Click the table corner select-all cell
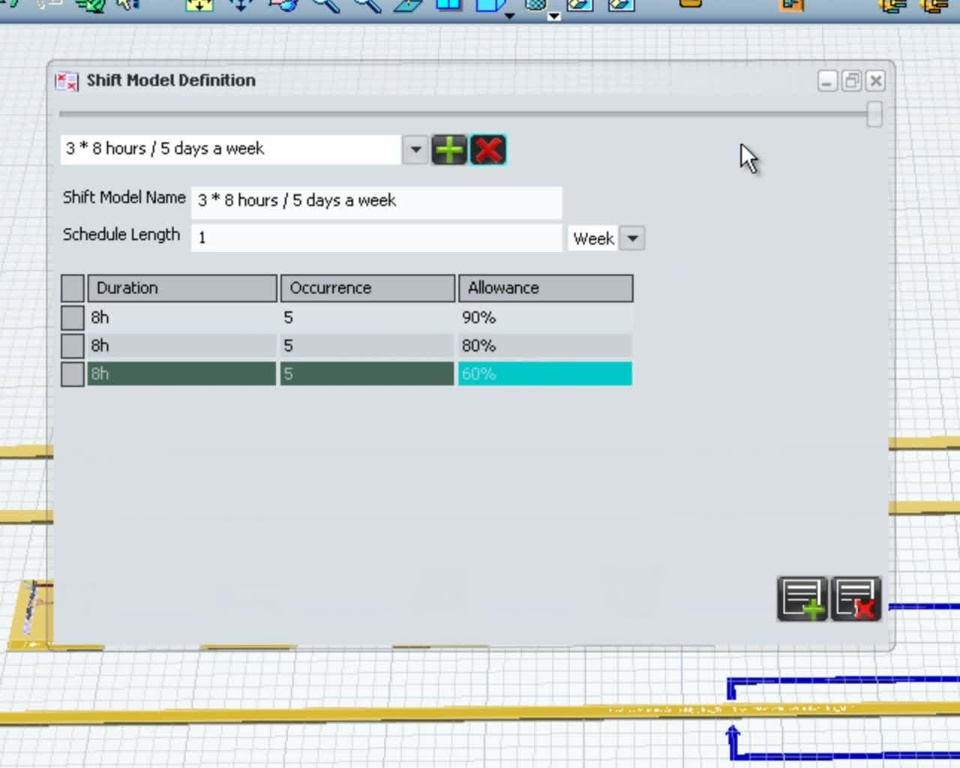Screen dimensions: 960x768 72,288
